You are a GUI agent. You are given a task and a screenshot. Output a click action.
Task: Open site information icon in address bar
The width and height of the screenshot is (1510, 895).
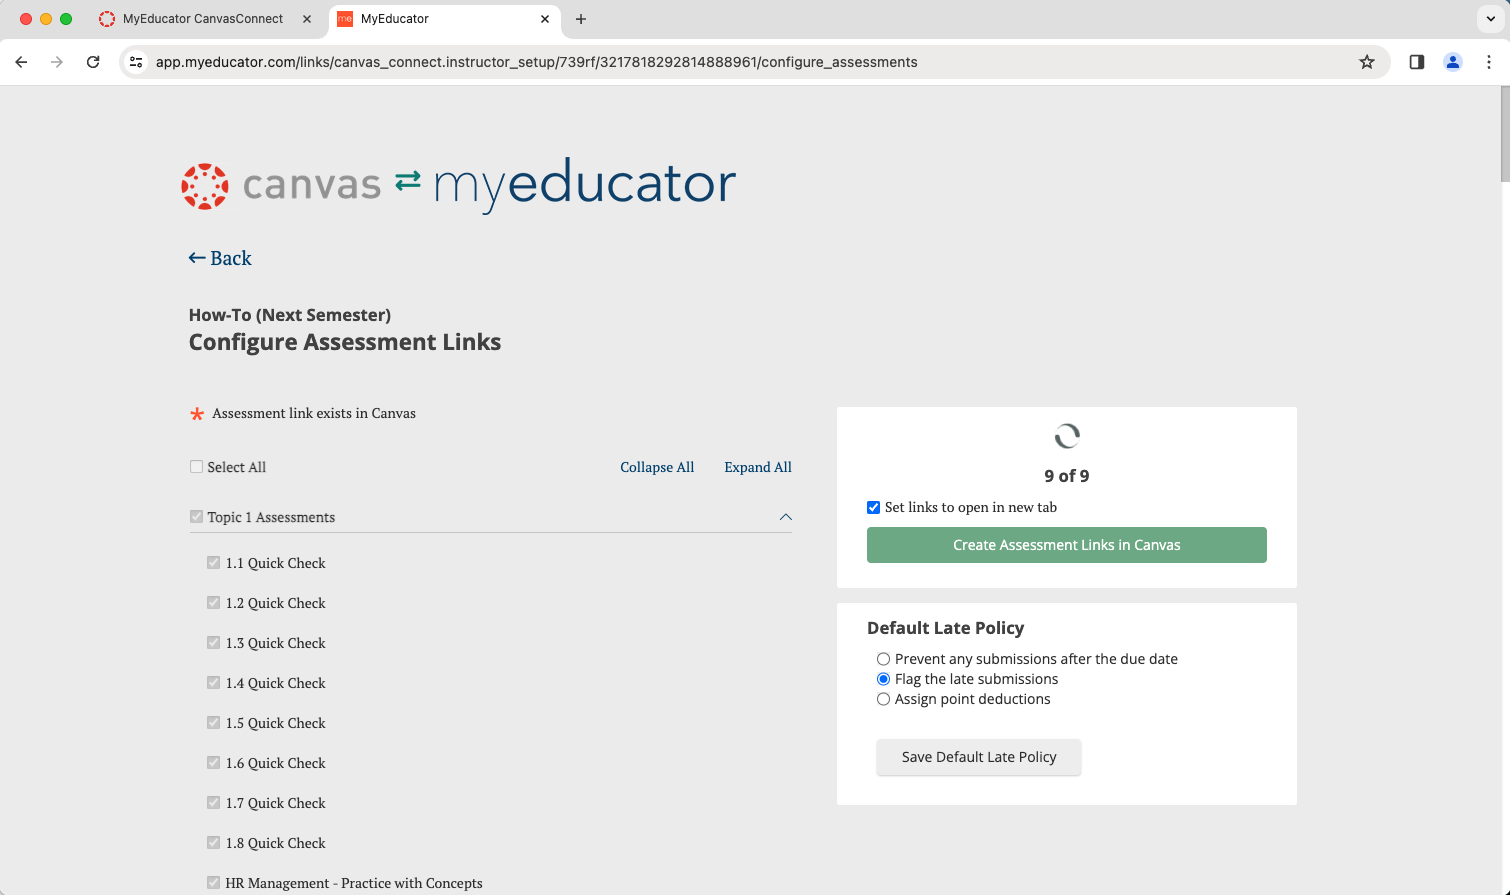coord(137,62)
